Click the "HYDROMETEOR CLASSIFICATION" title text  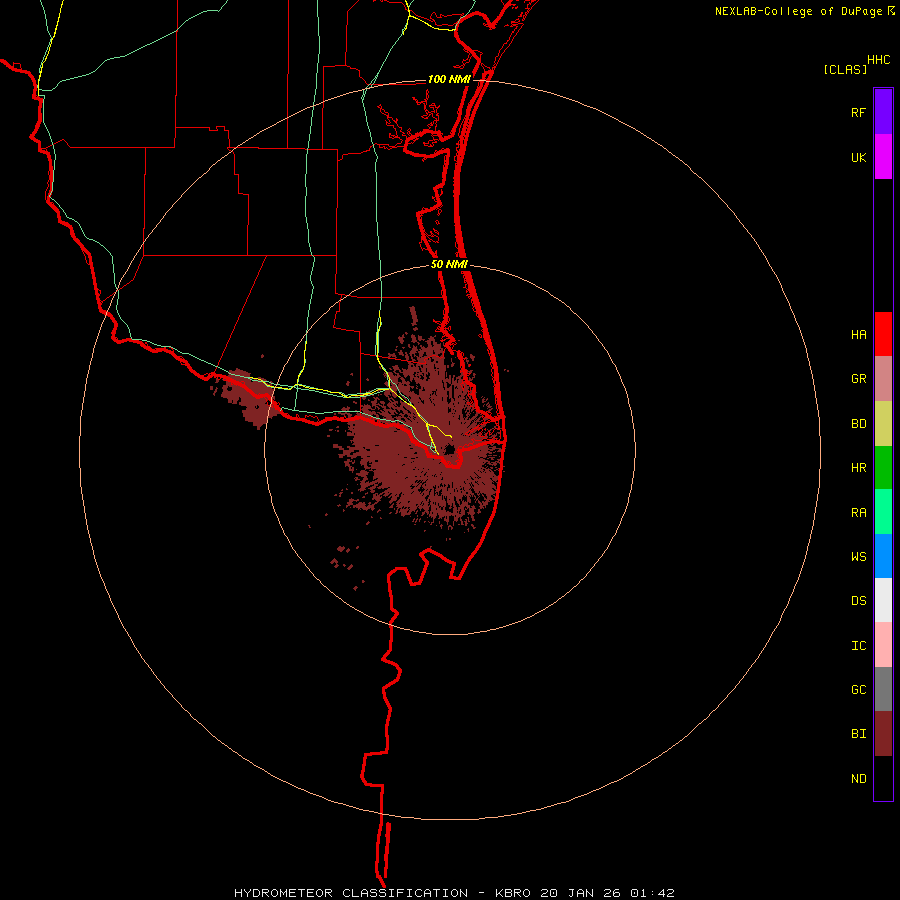(x=351, y=893)
